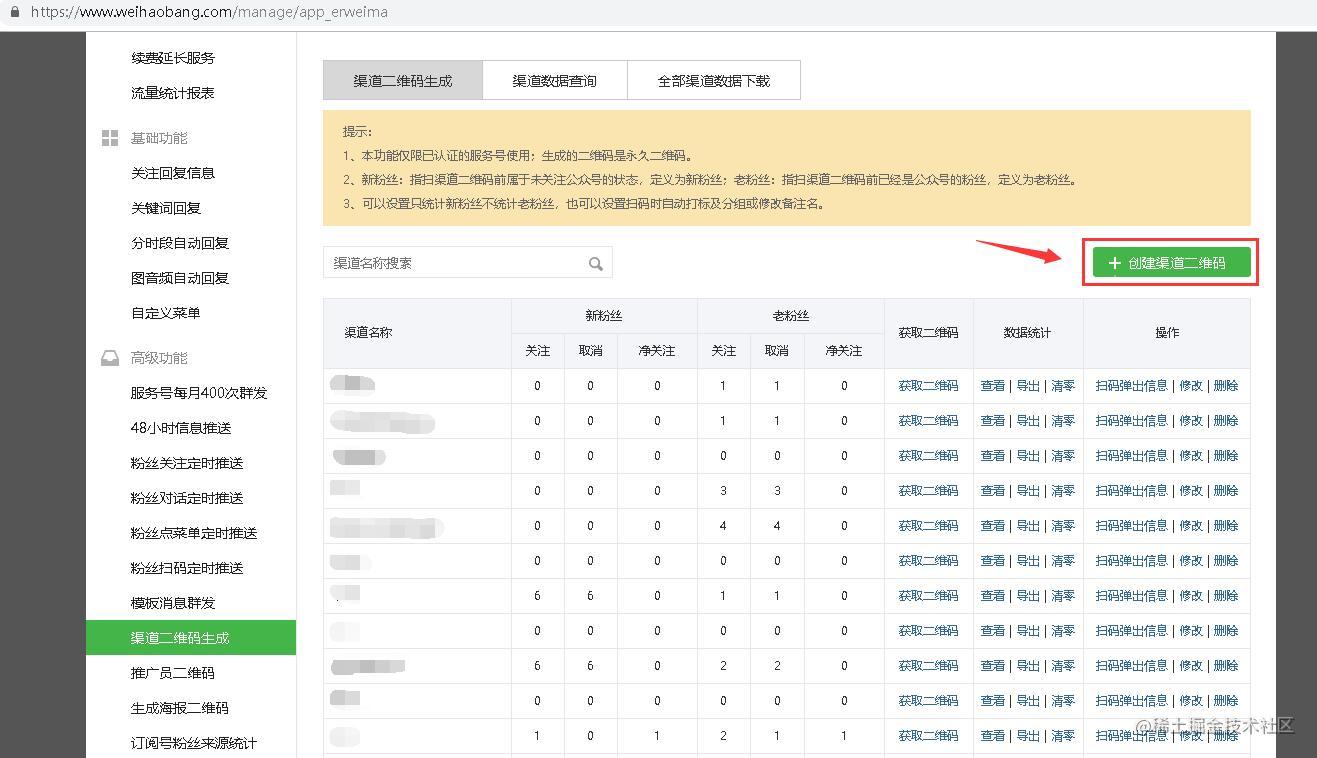Click 查看 in row with 新粉丝 6 and 老粉丝 1
Image resolution: width=1317 pixels, height=758 pixels.
click(993, 596)
